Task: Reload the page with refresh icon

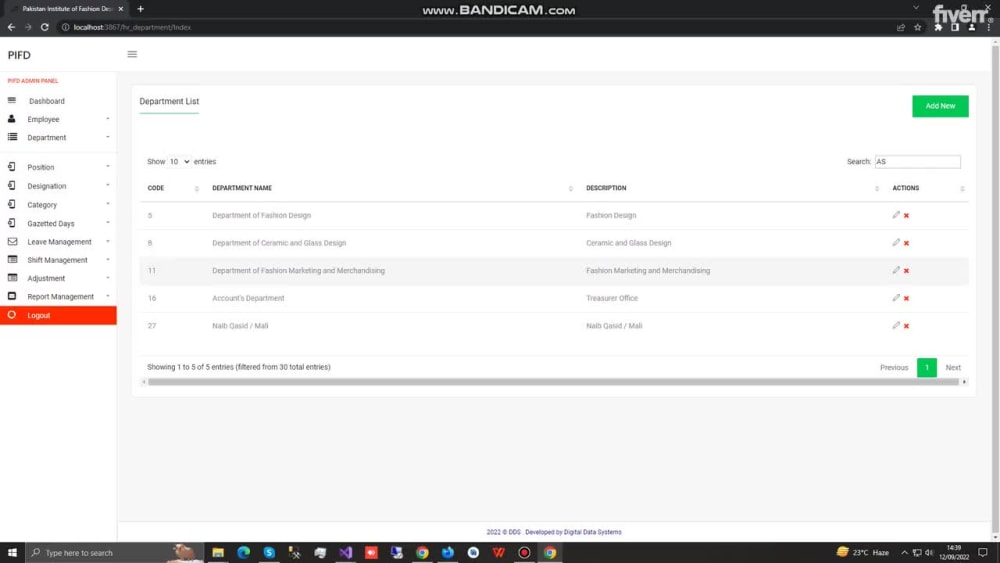Action: (x=45, y=27)
